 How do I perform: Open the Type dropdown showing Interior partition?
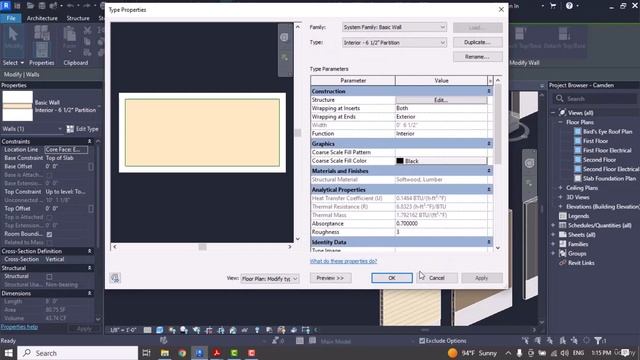pos(394,42)
